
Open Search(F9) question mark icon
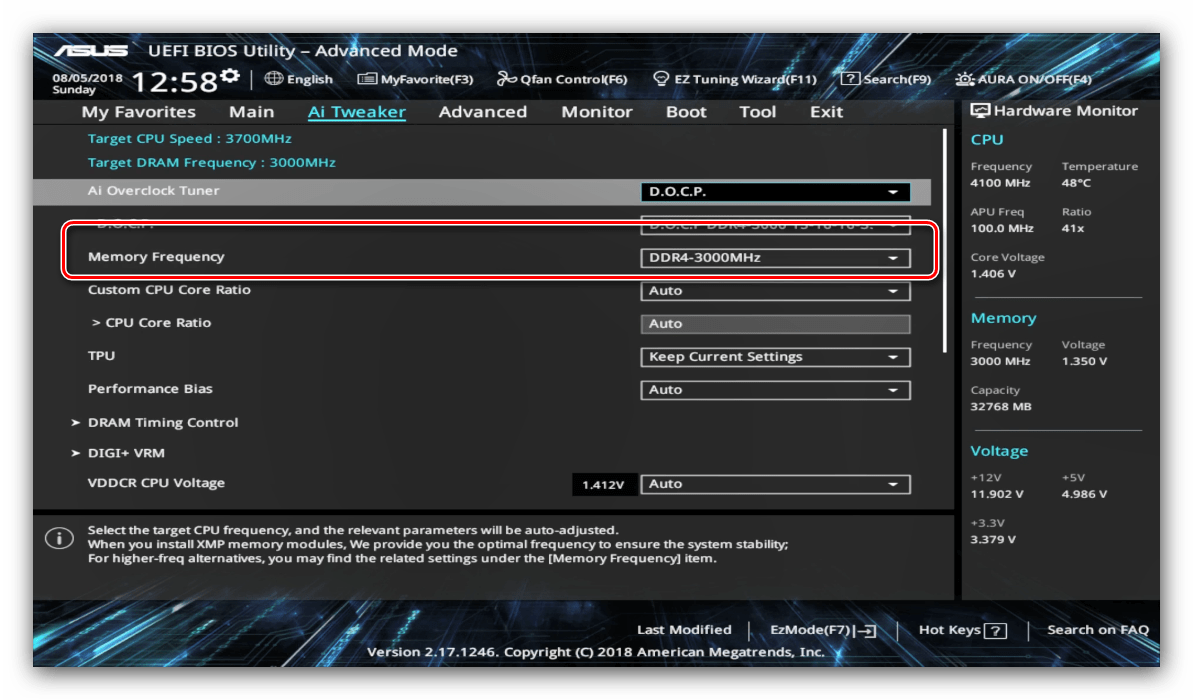(850, 79)
